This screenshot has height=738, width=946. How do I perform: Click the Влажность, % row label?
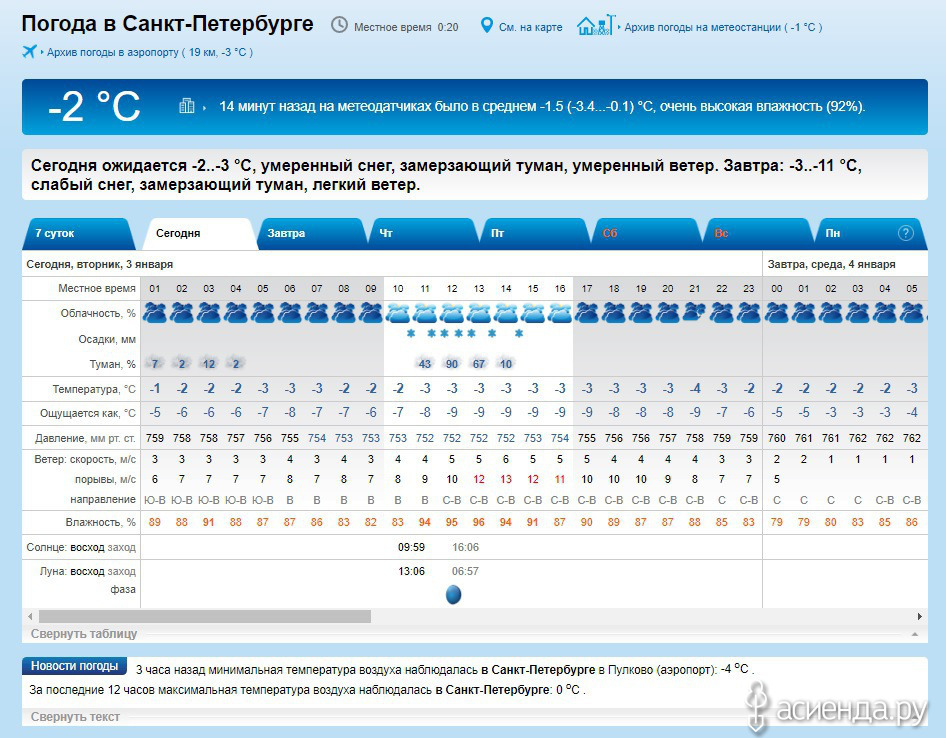pos(101,522)
